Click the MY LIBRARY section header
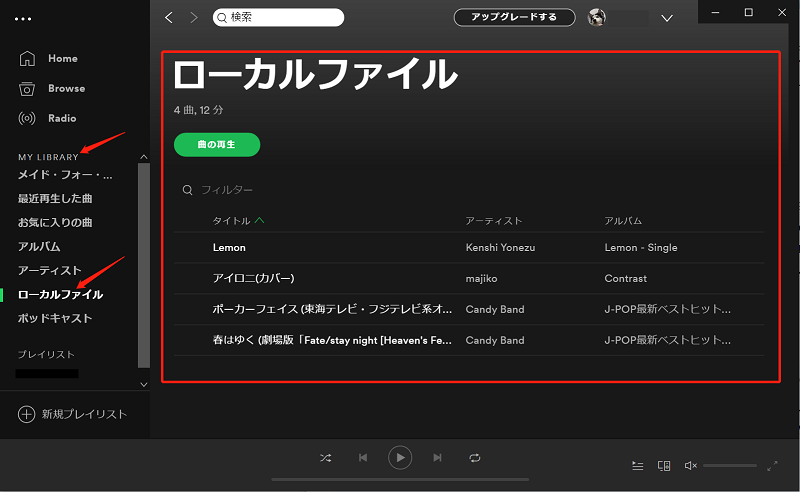800x492 pixels. (x=48, y=157)
